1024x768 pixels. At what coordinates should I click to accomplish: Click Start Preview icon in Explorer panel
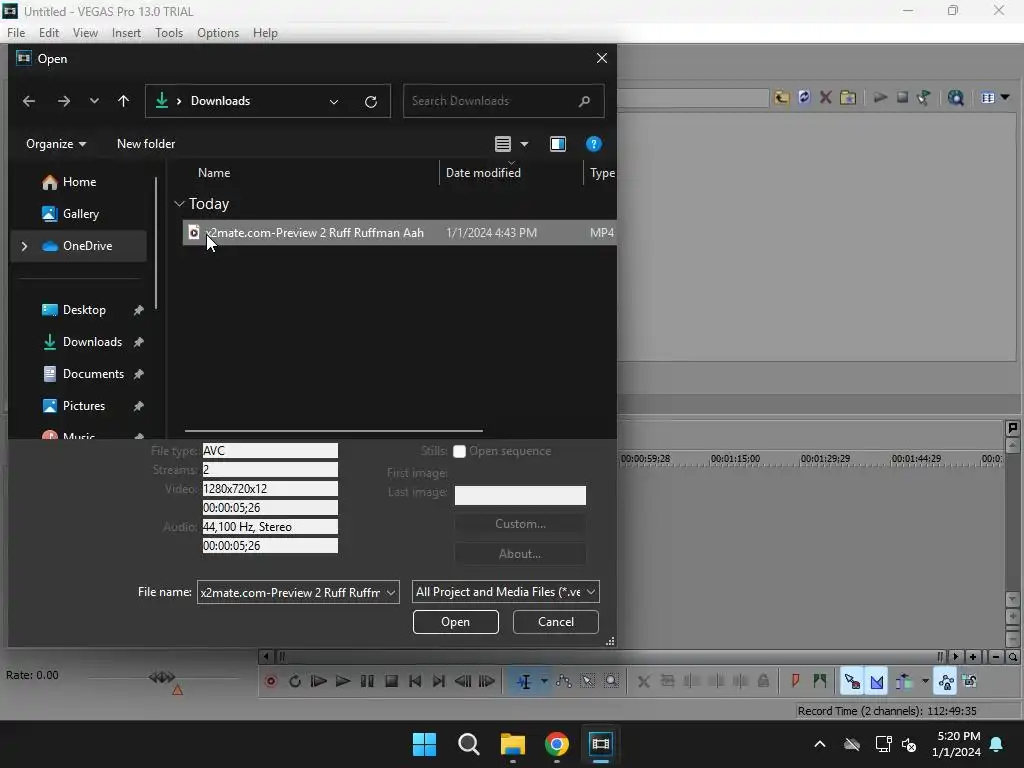[880, 98]
